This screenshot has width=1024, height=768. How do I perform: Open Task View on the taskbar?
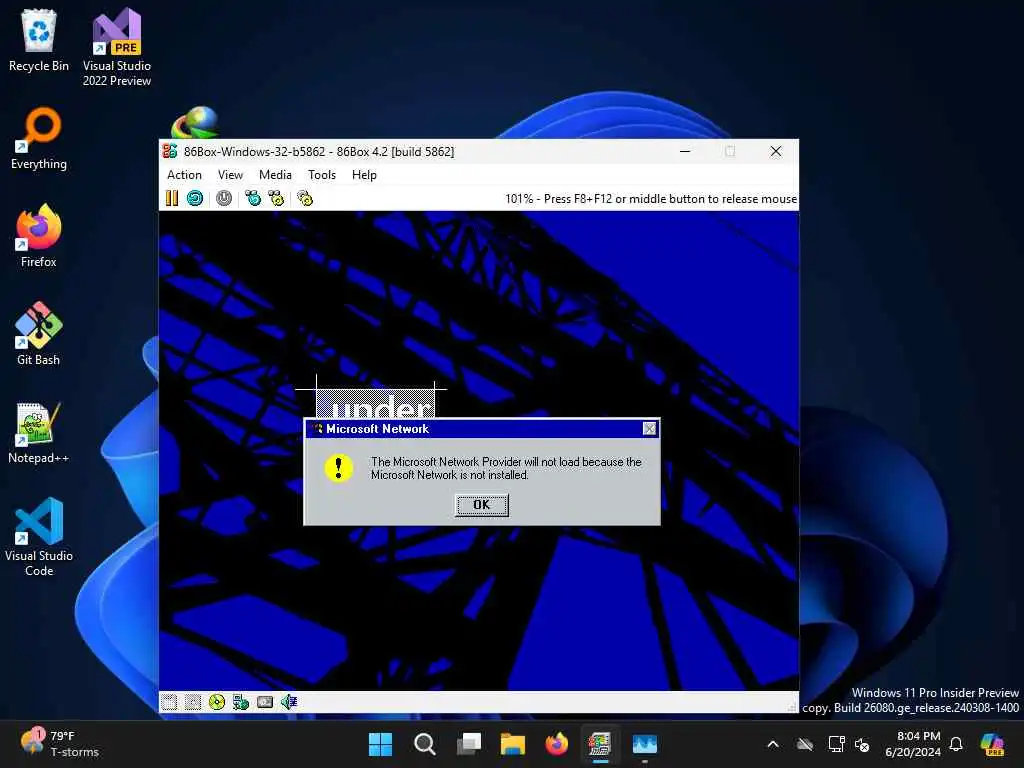pos(469,744)
